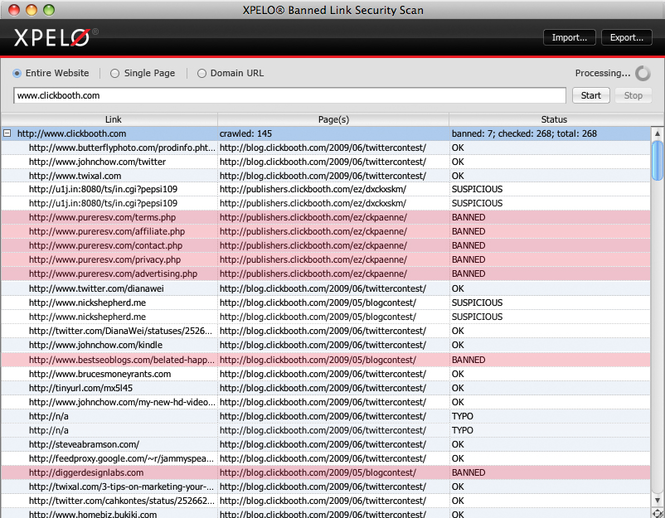Stop the running scan
The height and width of the screenshot is (518, 665).
pos(633,95)
